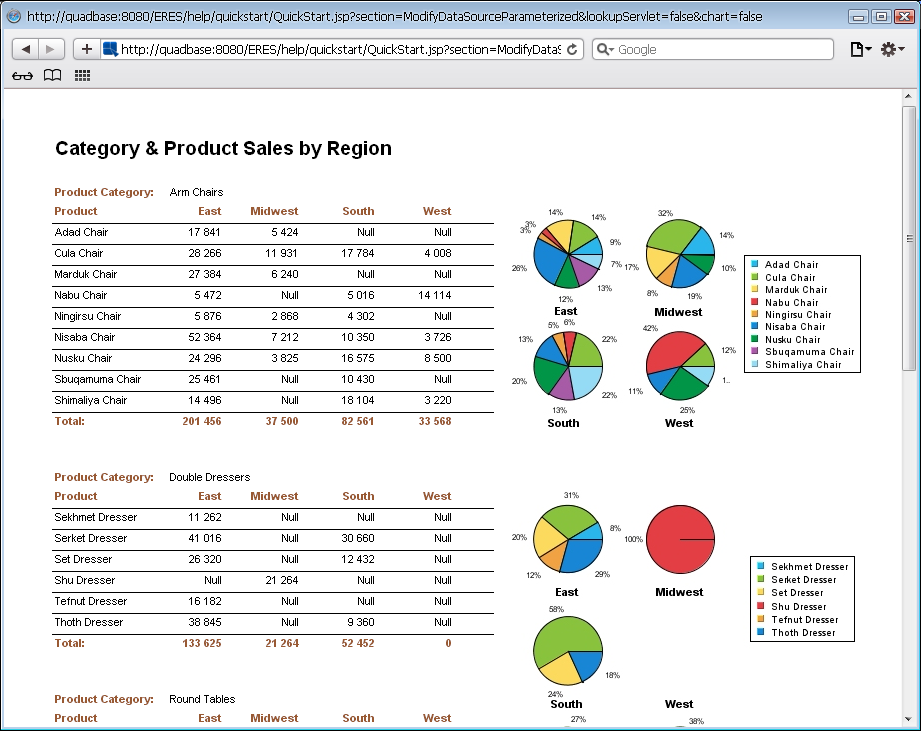Click the Sbuqamuma Chair product row
The image size is (921, 731).
pyautogui.click(x=273, y=379)
